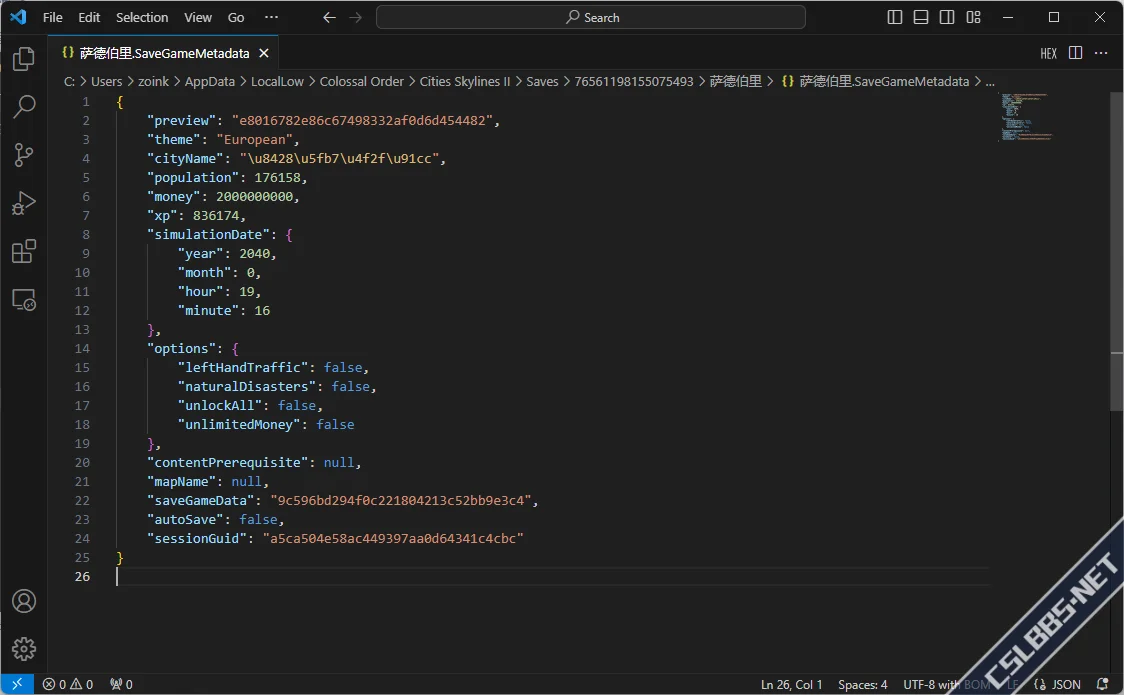Open file in HEX editor
This screenshot has width=1124, height=695.
coord(1049,54)
